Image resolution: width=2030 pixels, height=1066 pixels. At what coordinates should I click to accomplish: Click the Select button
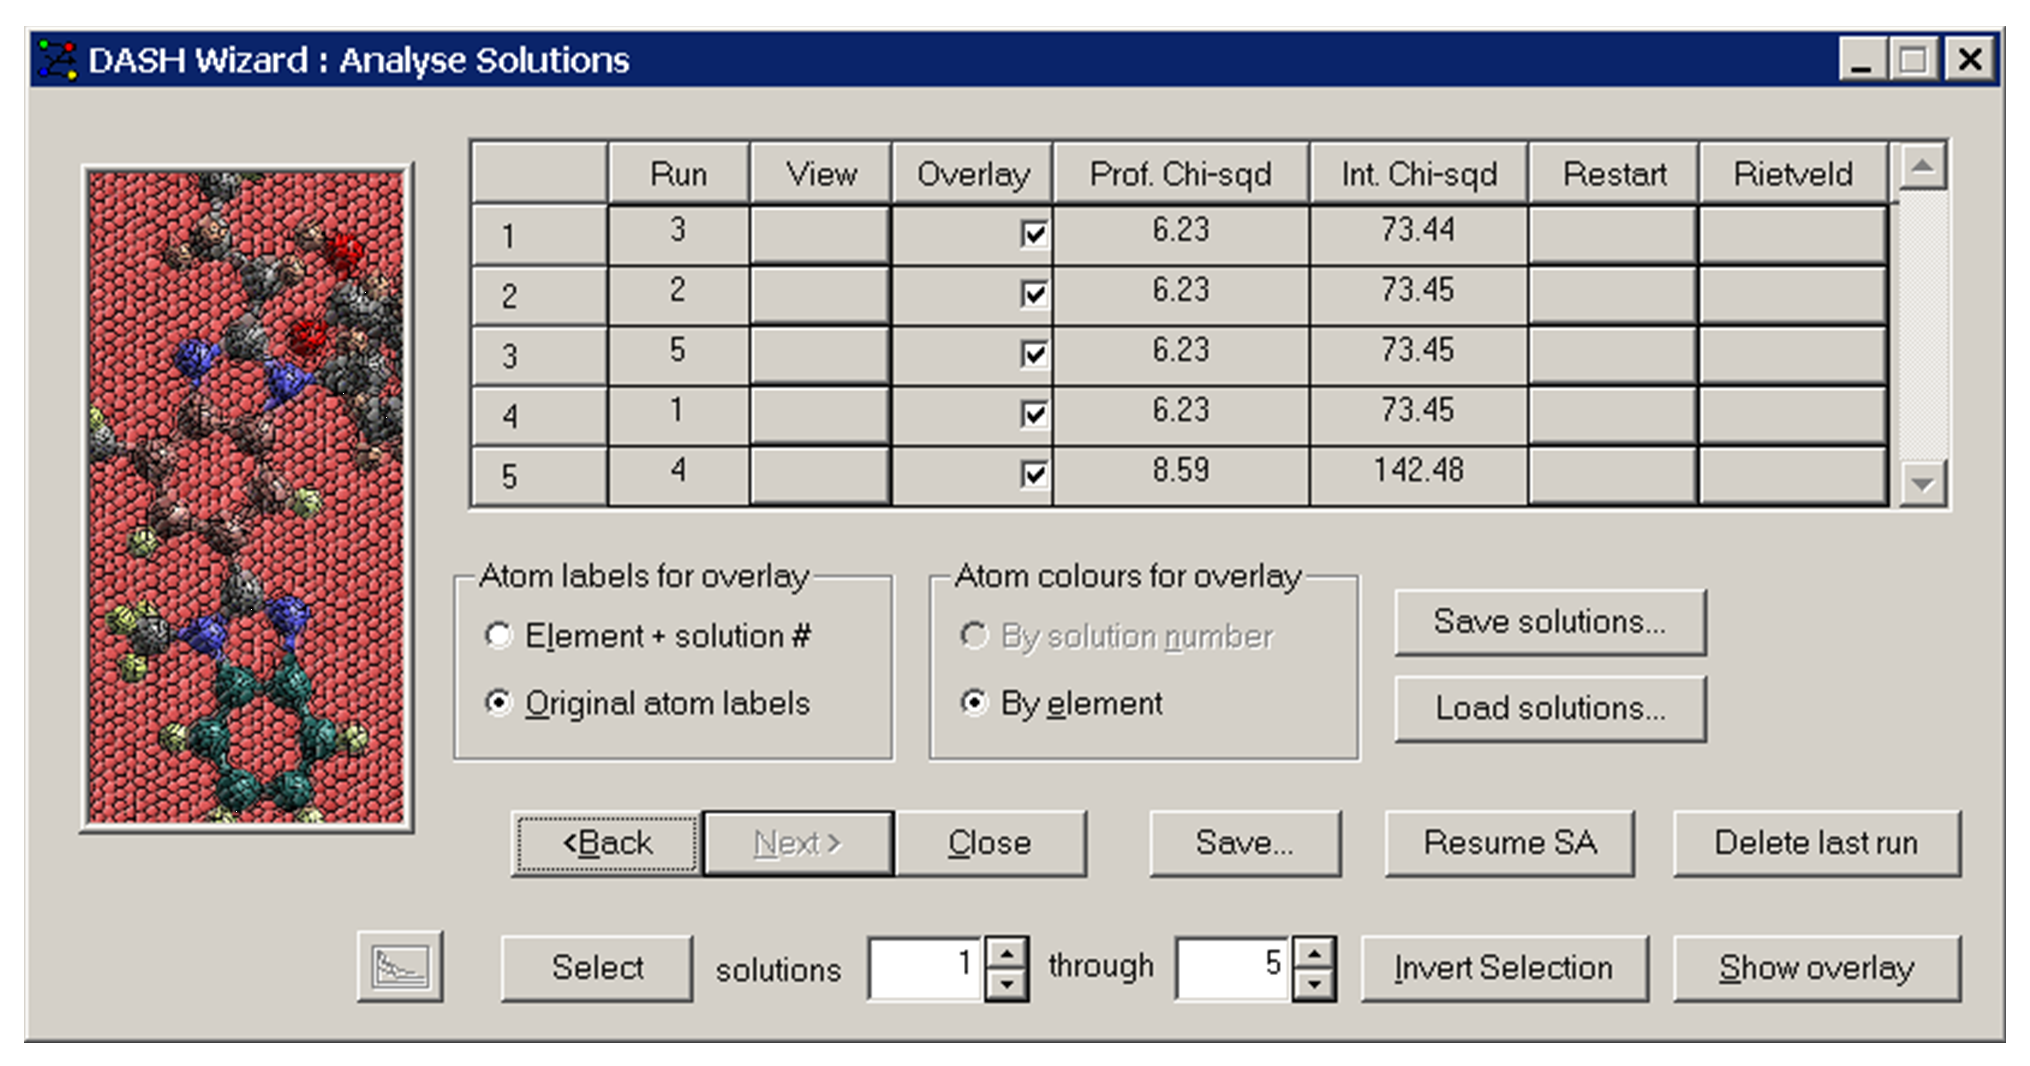(597, 968)
